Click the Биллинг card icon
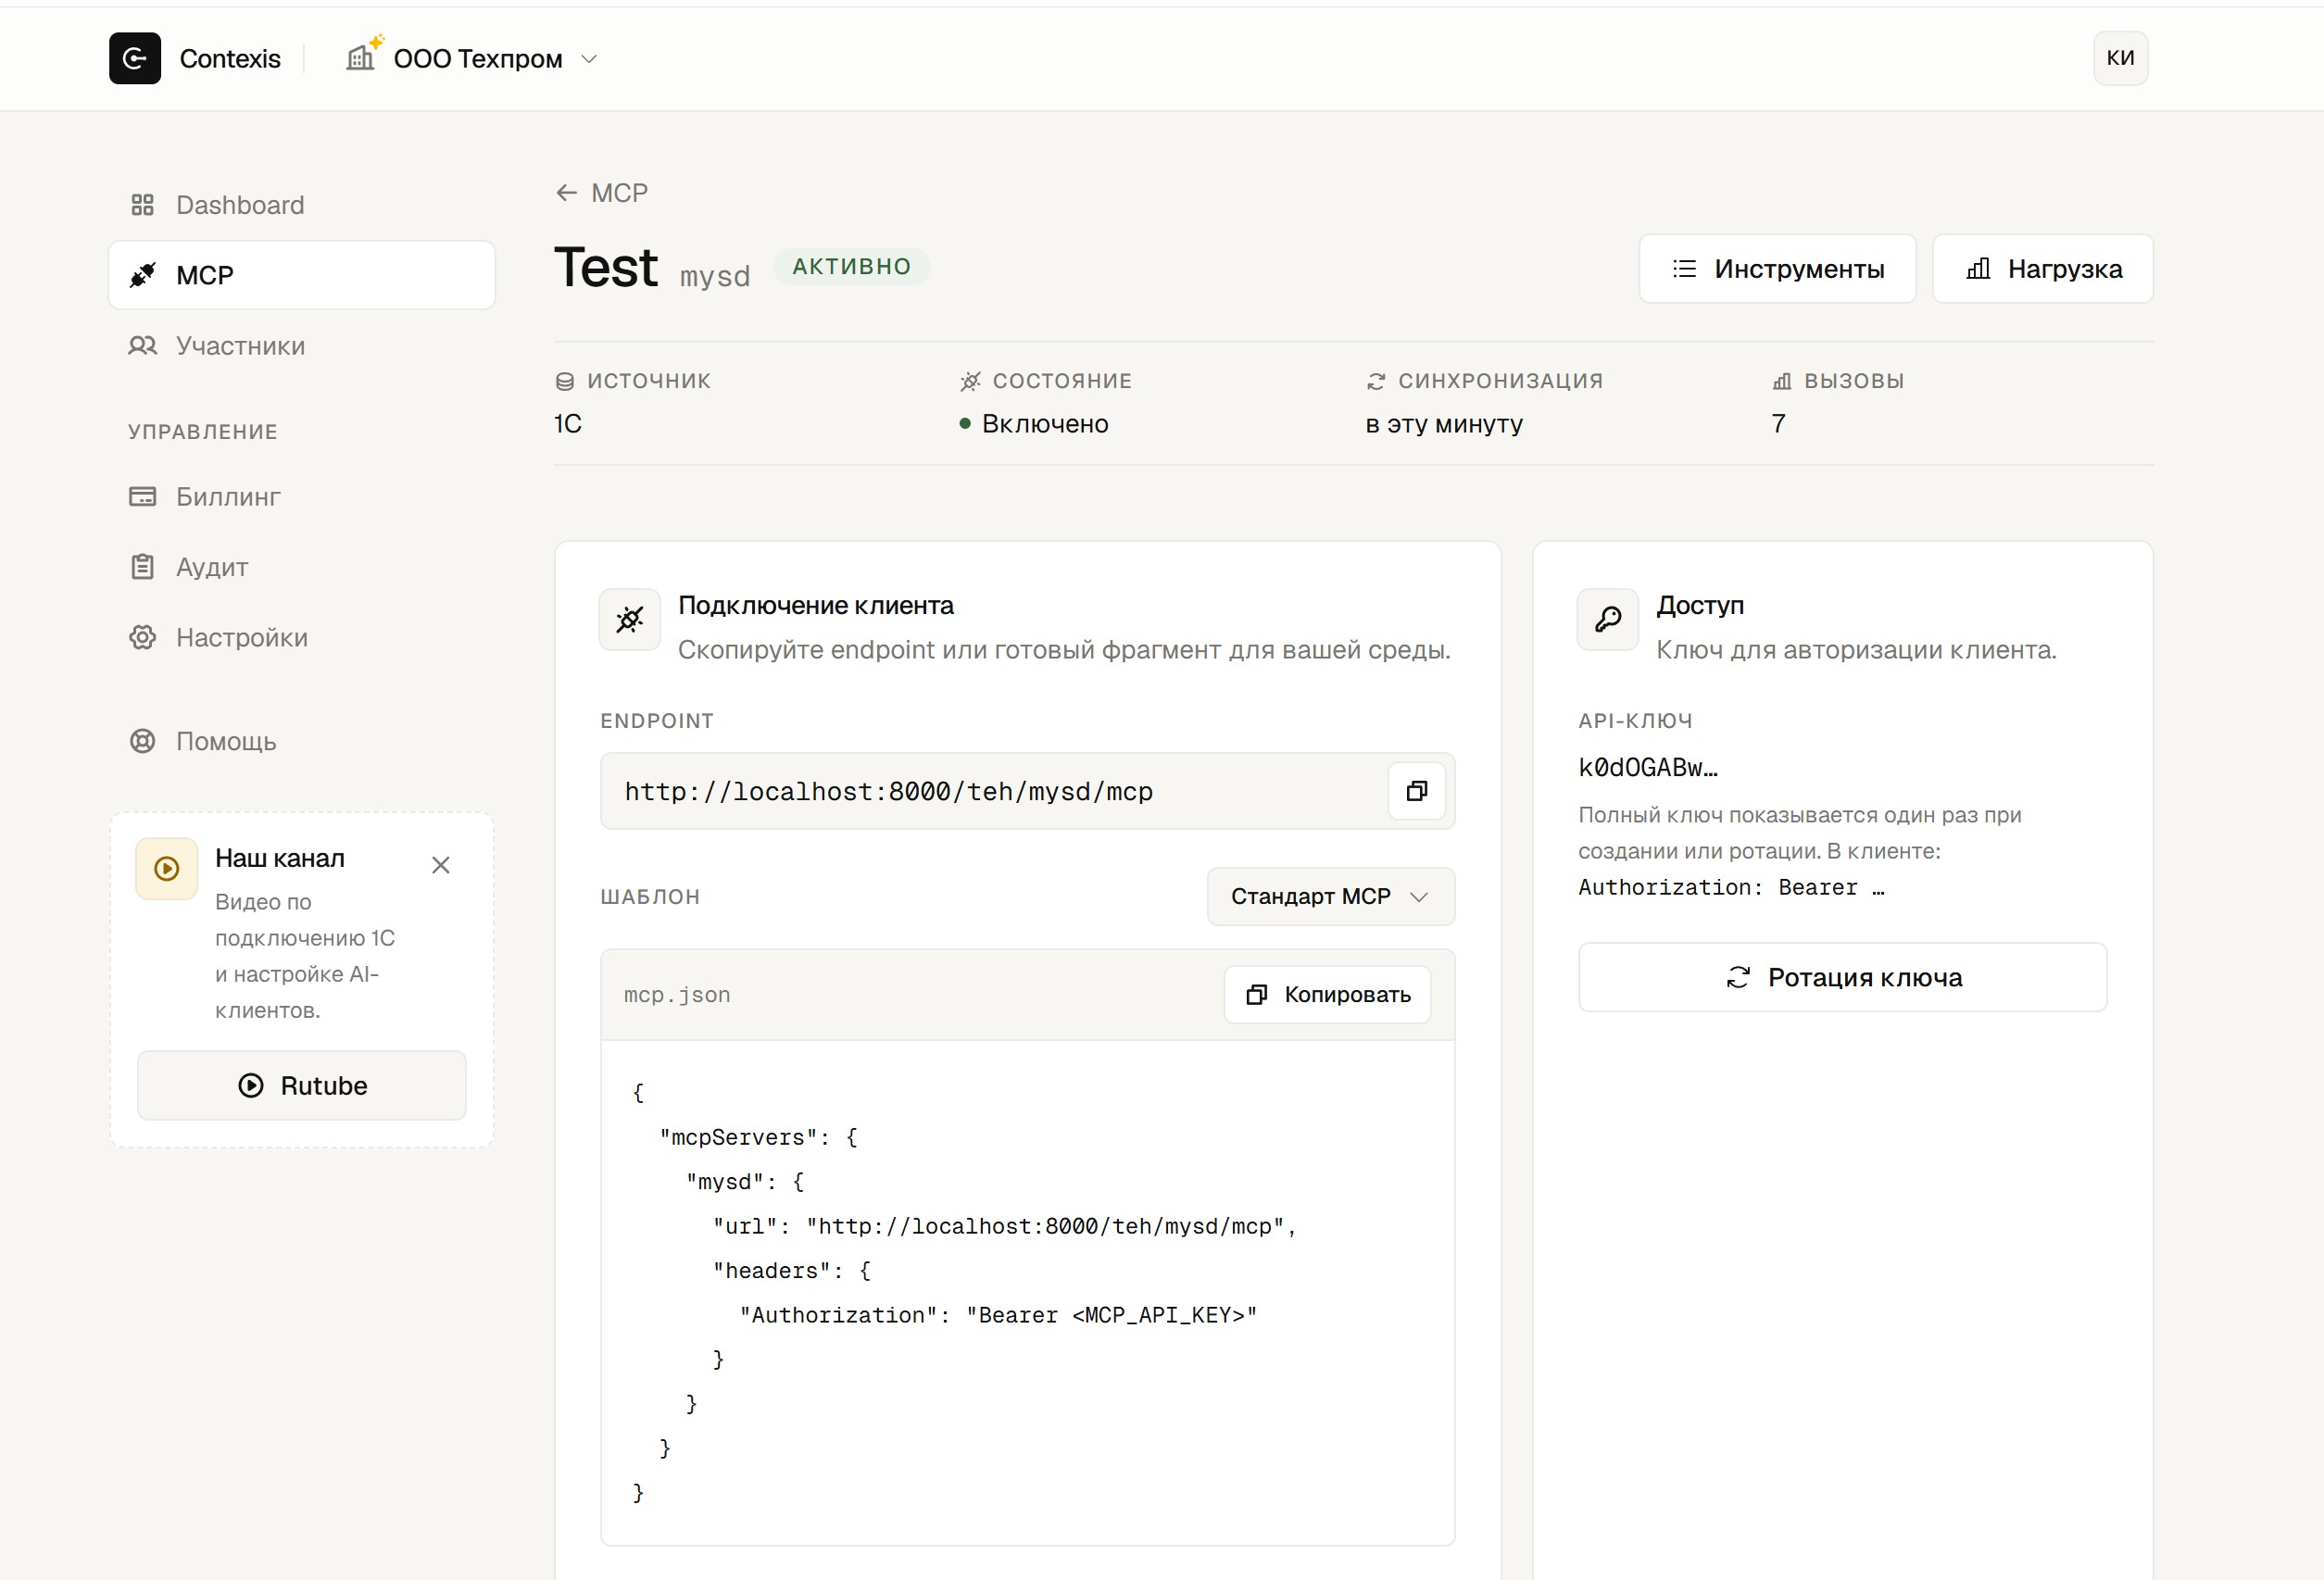This screenshot has height=1580, width=2324. coord(143,497)
